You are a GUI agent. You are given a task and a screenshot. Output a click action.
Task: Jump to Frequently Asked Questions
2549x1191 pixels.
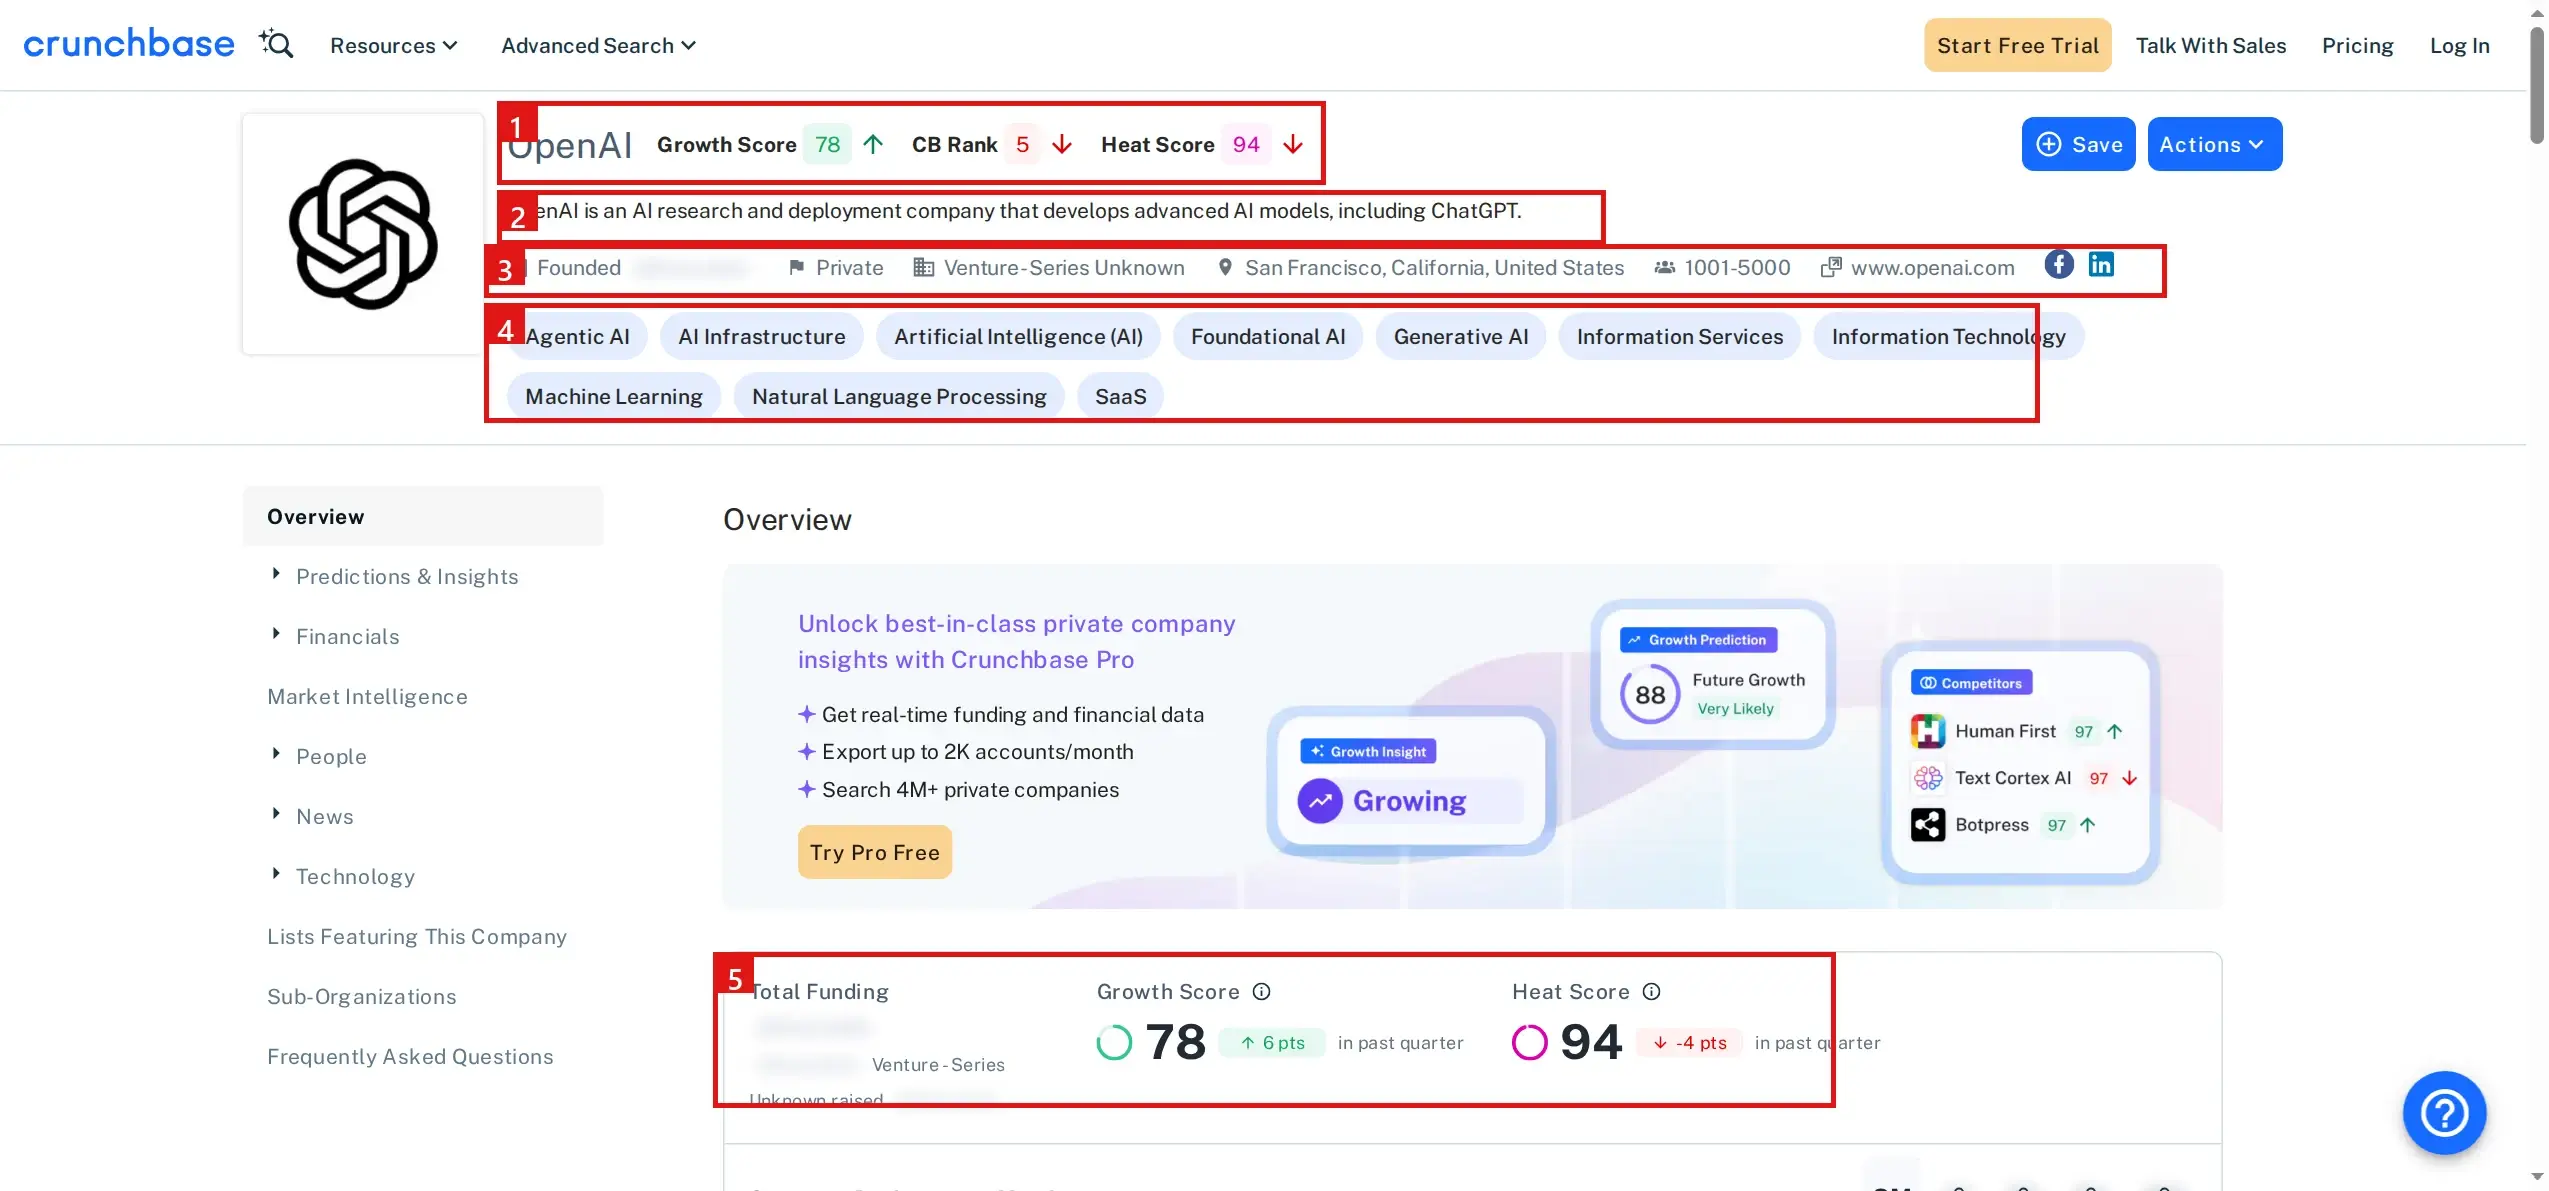click(410, 1057)
